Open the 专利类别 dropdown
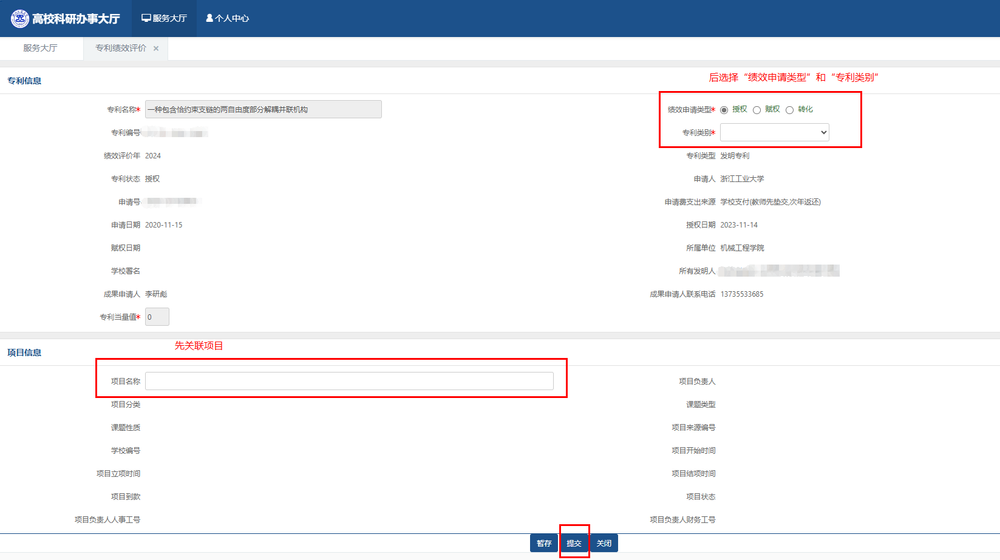This screenshot has height=560, width=1000. [x=774, y=132]
